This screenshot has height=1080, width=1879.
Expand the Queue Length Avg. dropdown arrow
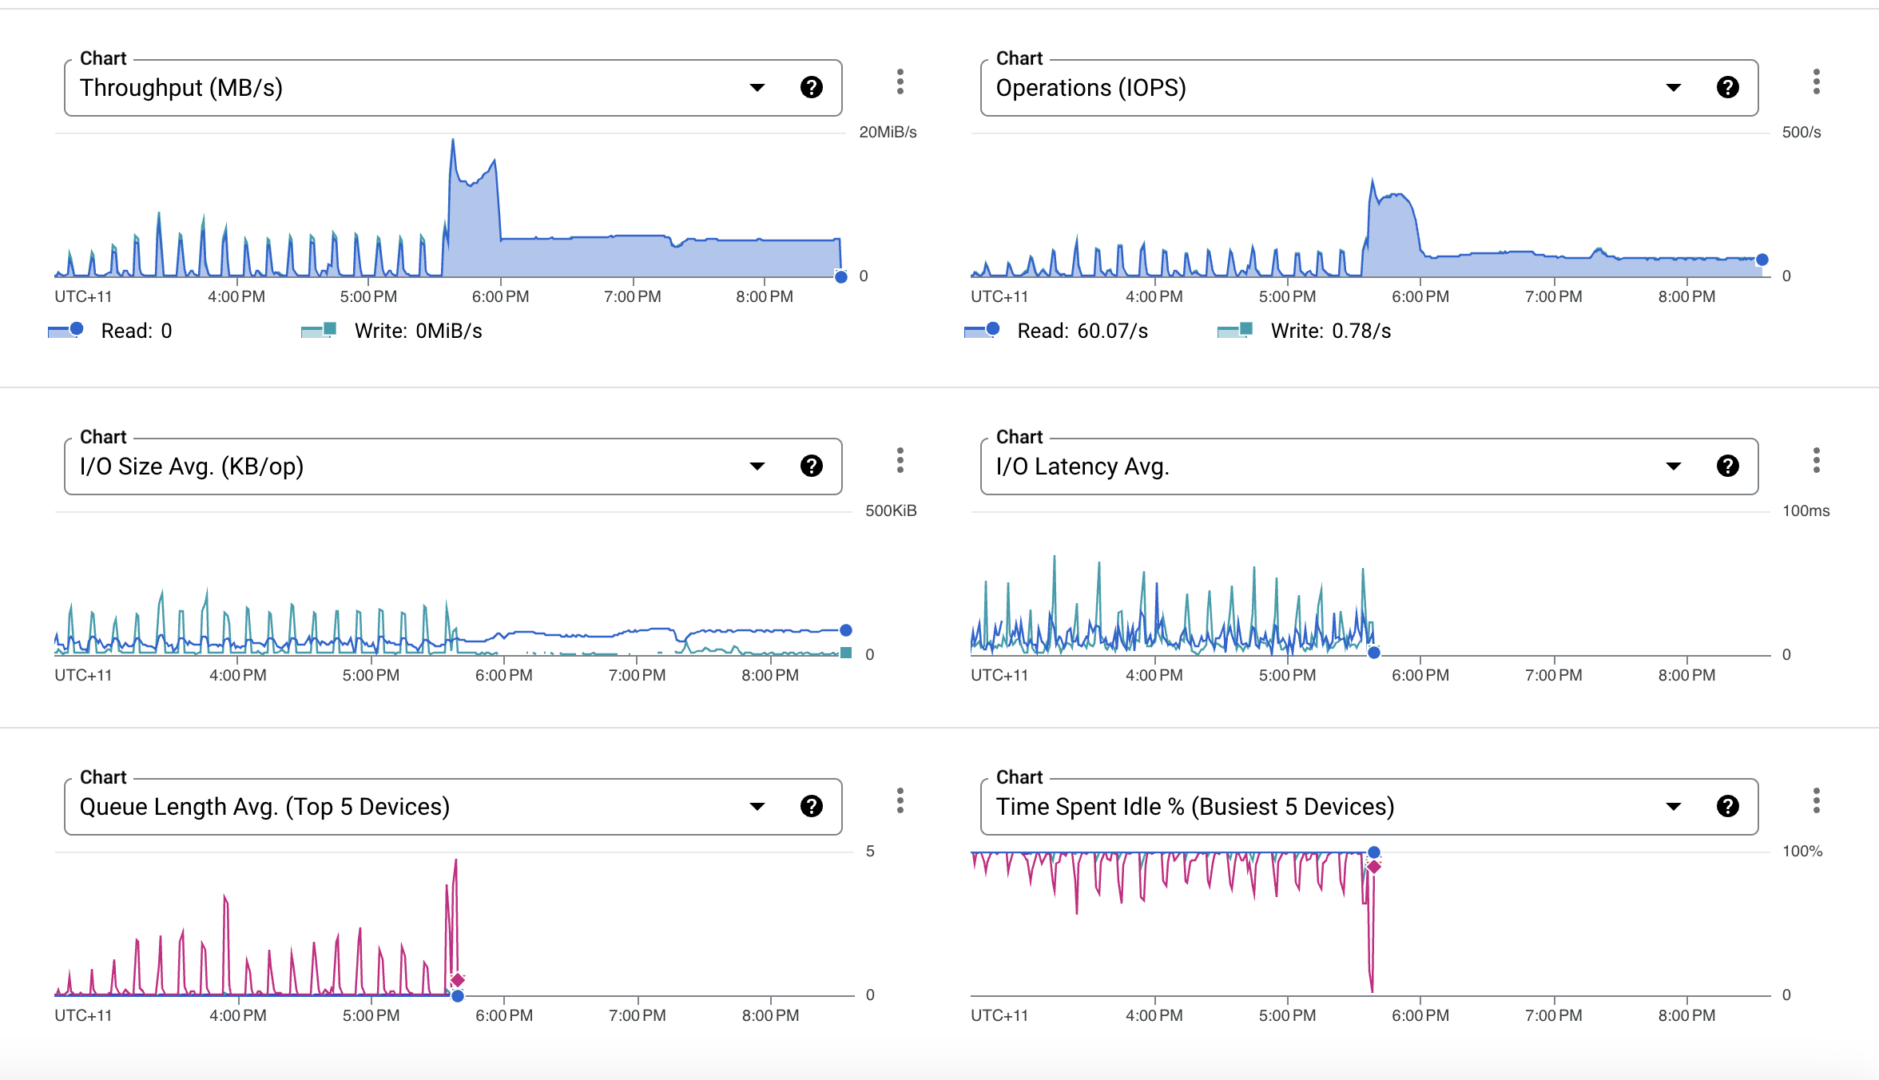pyautogui.click(x=757, y=807)
